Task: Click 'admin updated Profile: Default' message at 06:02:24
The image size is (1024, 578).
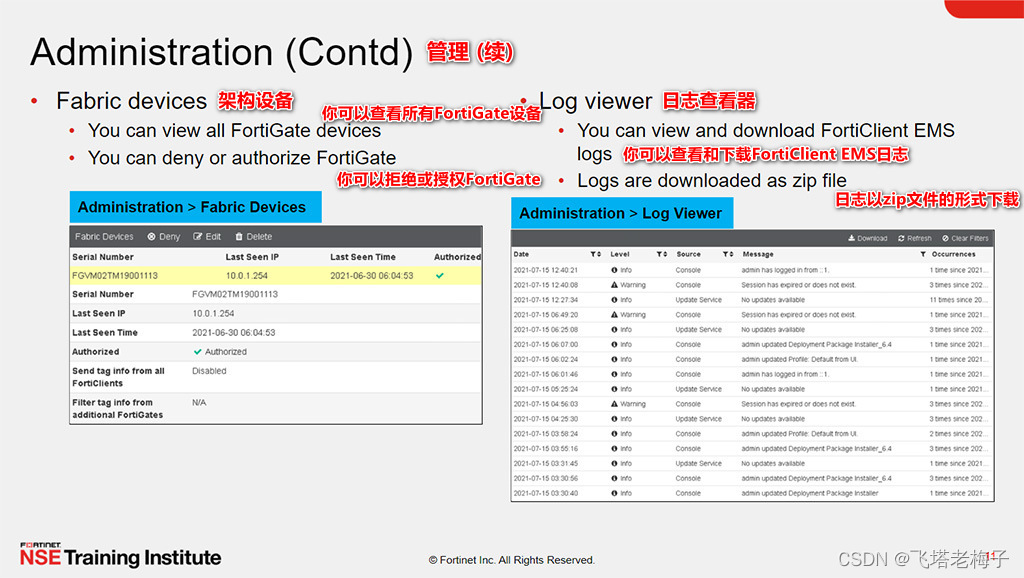Action: point(799,359)
